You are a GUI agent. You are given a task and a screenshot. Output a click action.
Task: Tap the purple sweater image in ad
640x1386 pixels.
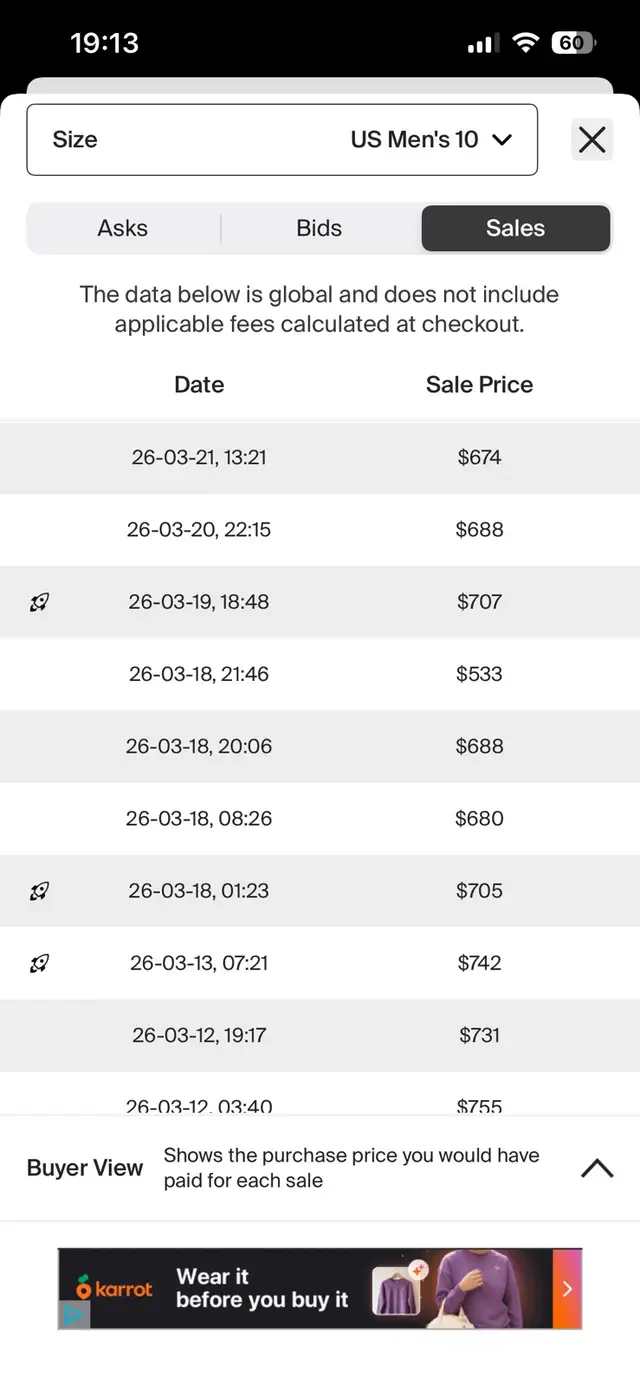click(396, 1290)
